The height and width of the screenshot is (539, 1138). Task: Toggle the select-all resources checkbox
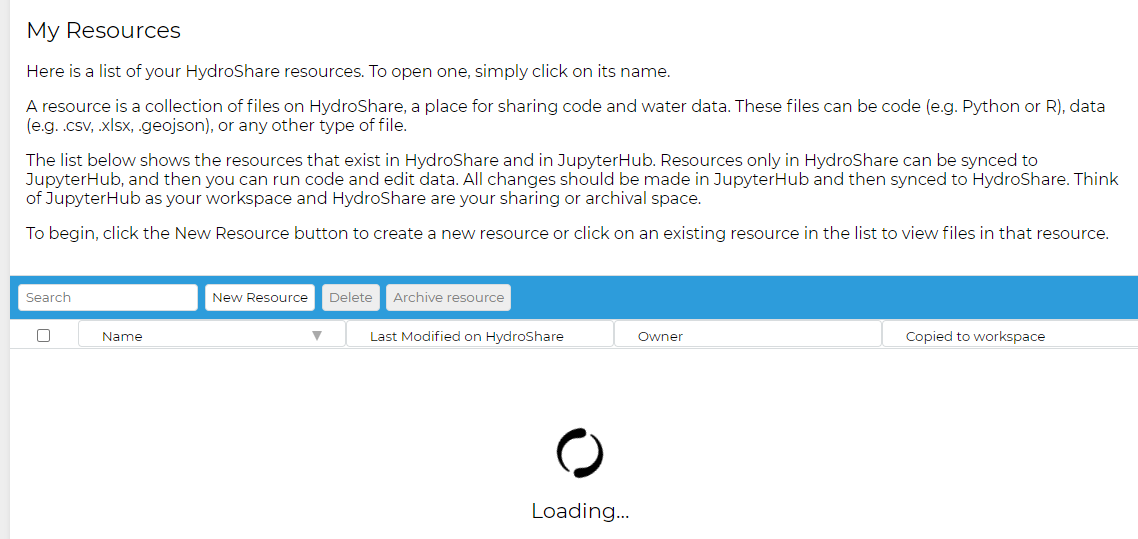44,335
